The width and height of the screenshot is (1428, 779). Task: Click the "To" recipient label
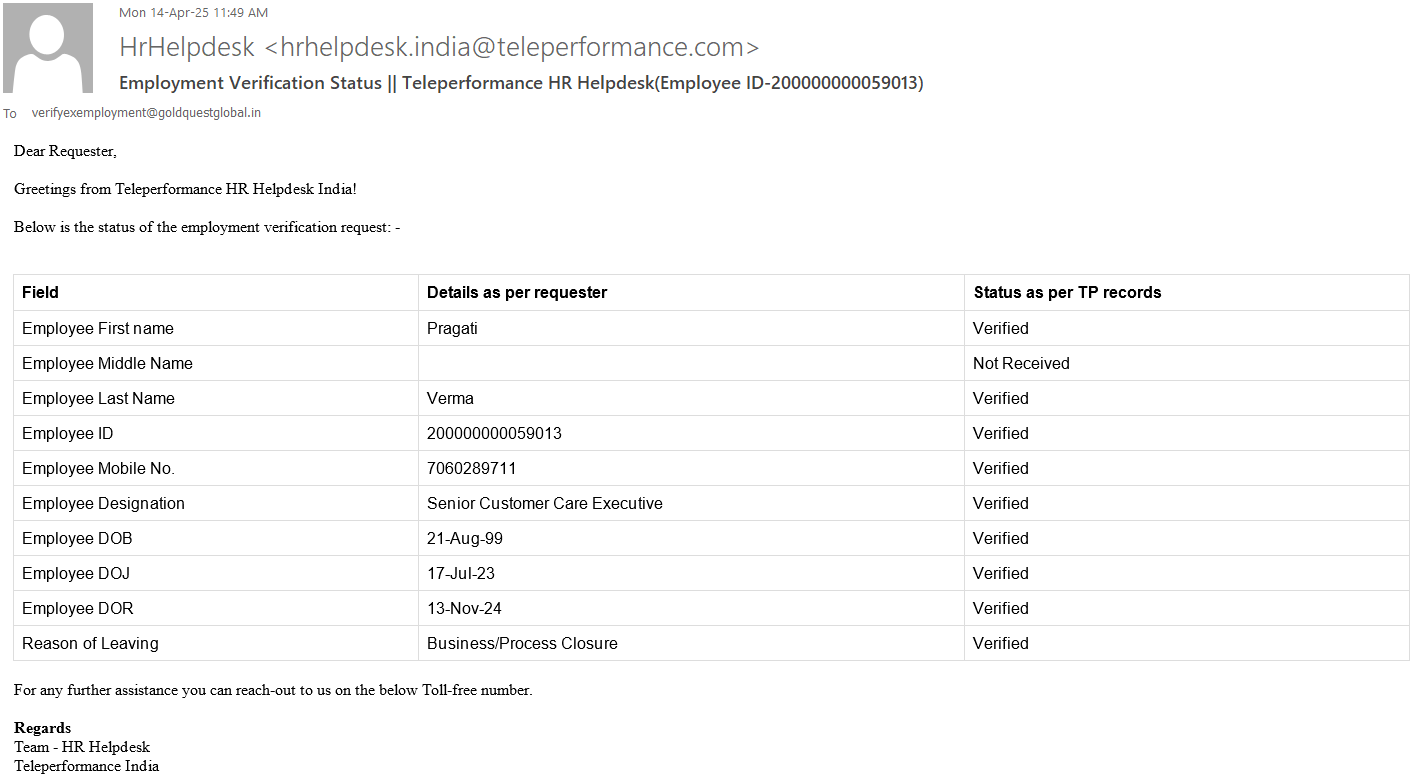click(10, 114)
